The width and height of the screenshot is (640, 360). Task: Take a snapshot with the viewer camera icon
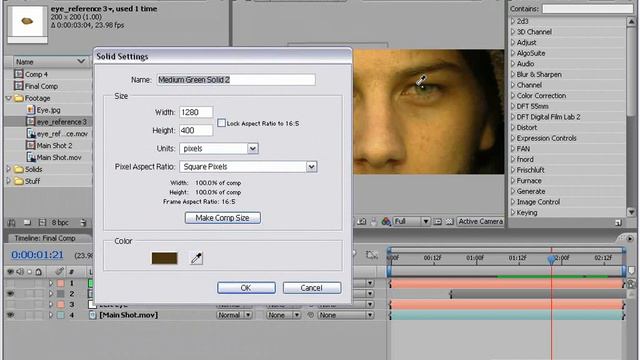pyautogui.click(x=362, y=222)
